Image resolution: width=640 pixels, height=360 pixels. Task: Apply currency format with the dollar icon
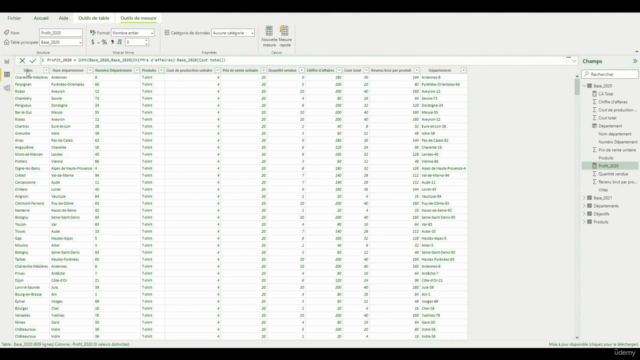(93, 42)
